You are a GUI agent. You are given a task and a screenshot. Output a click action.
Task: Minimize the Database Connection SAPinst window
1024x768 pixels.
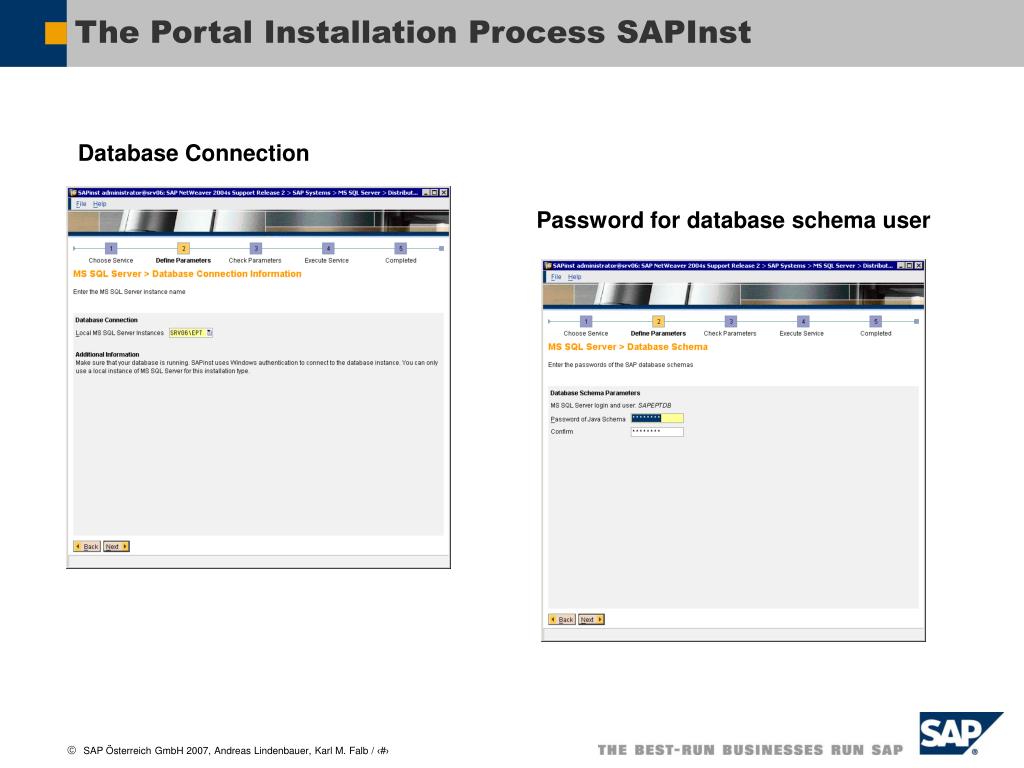pyautogui.click(x=426, y=193)
